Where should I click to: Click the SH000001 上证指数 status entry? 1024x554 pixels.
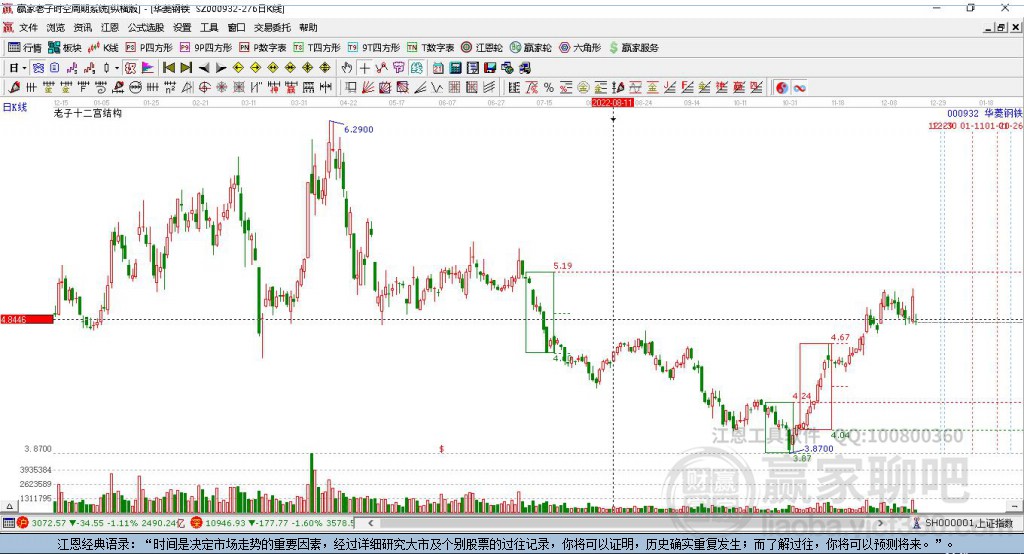point(968,523)
